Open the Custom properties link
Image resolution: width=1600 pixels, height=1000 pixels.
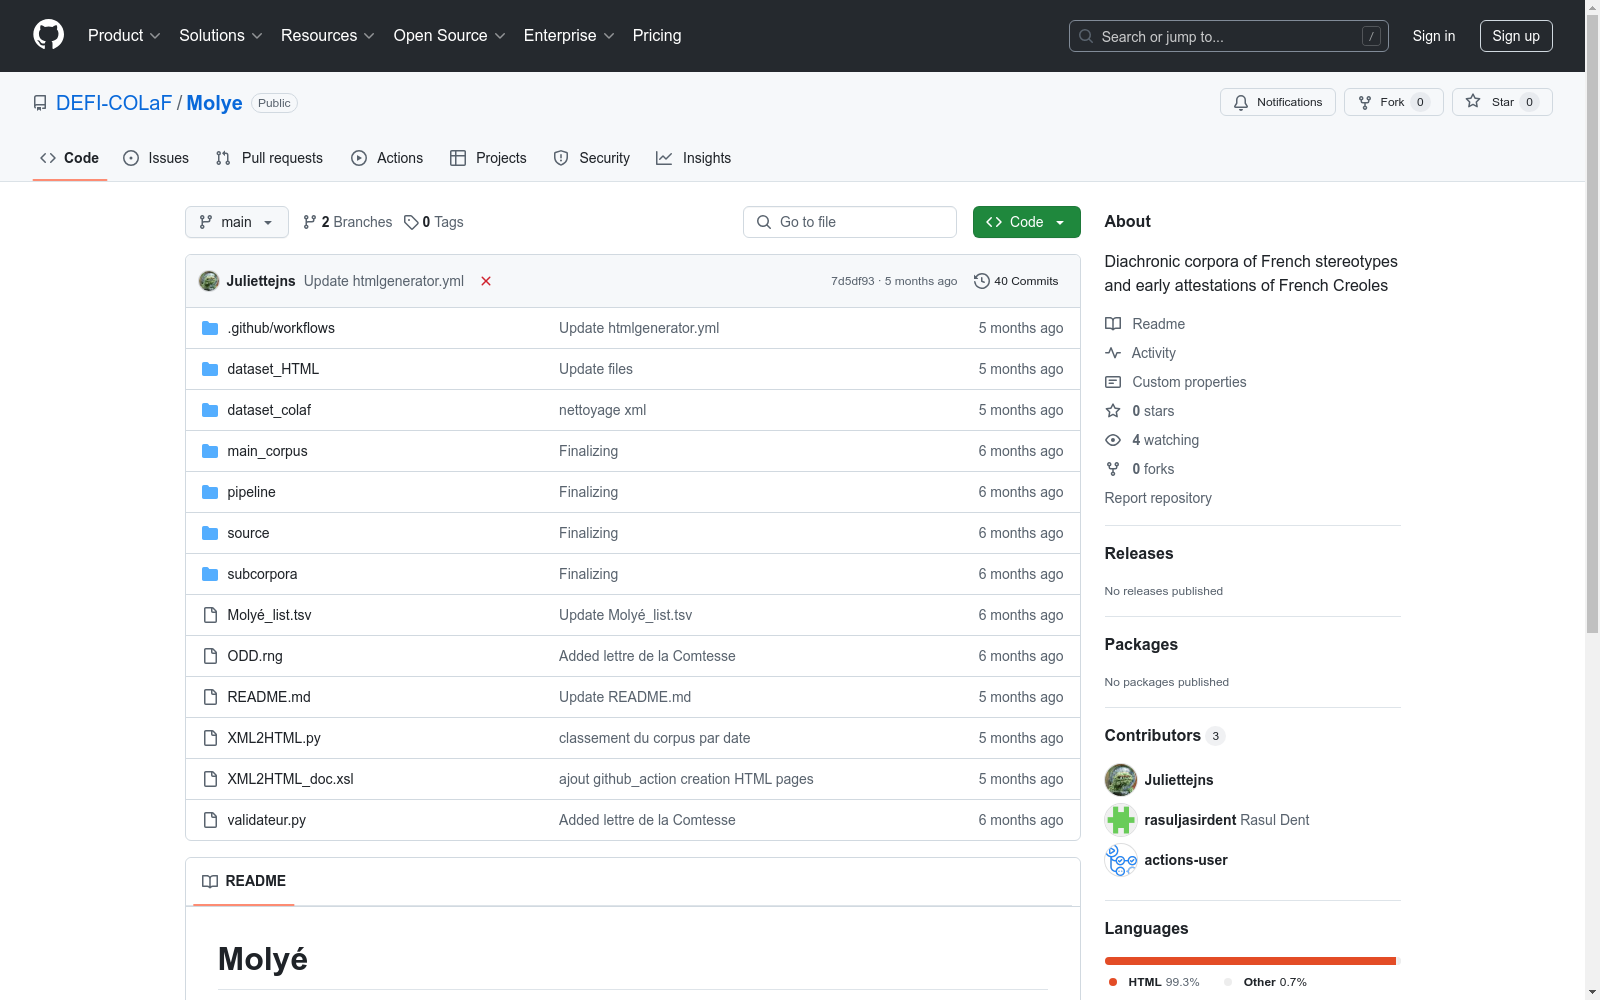(1189, 382)
